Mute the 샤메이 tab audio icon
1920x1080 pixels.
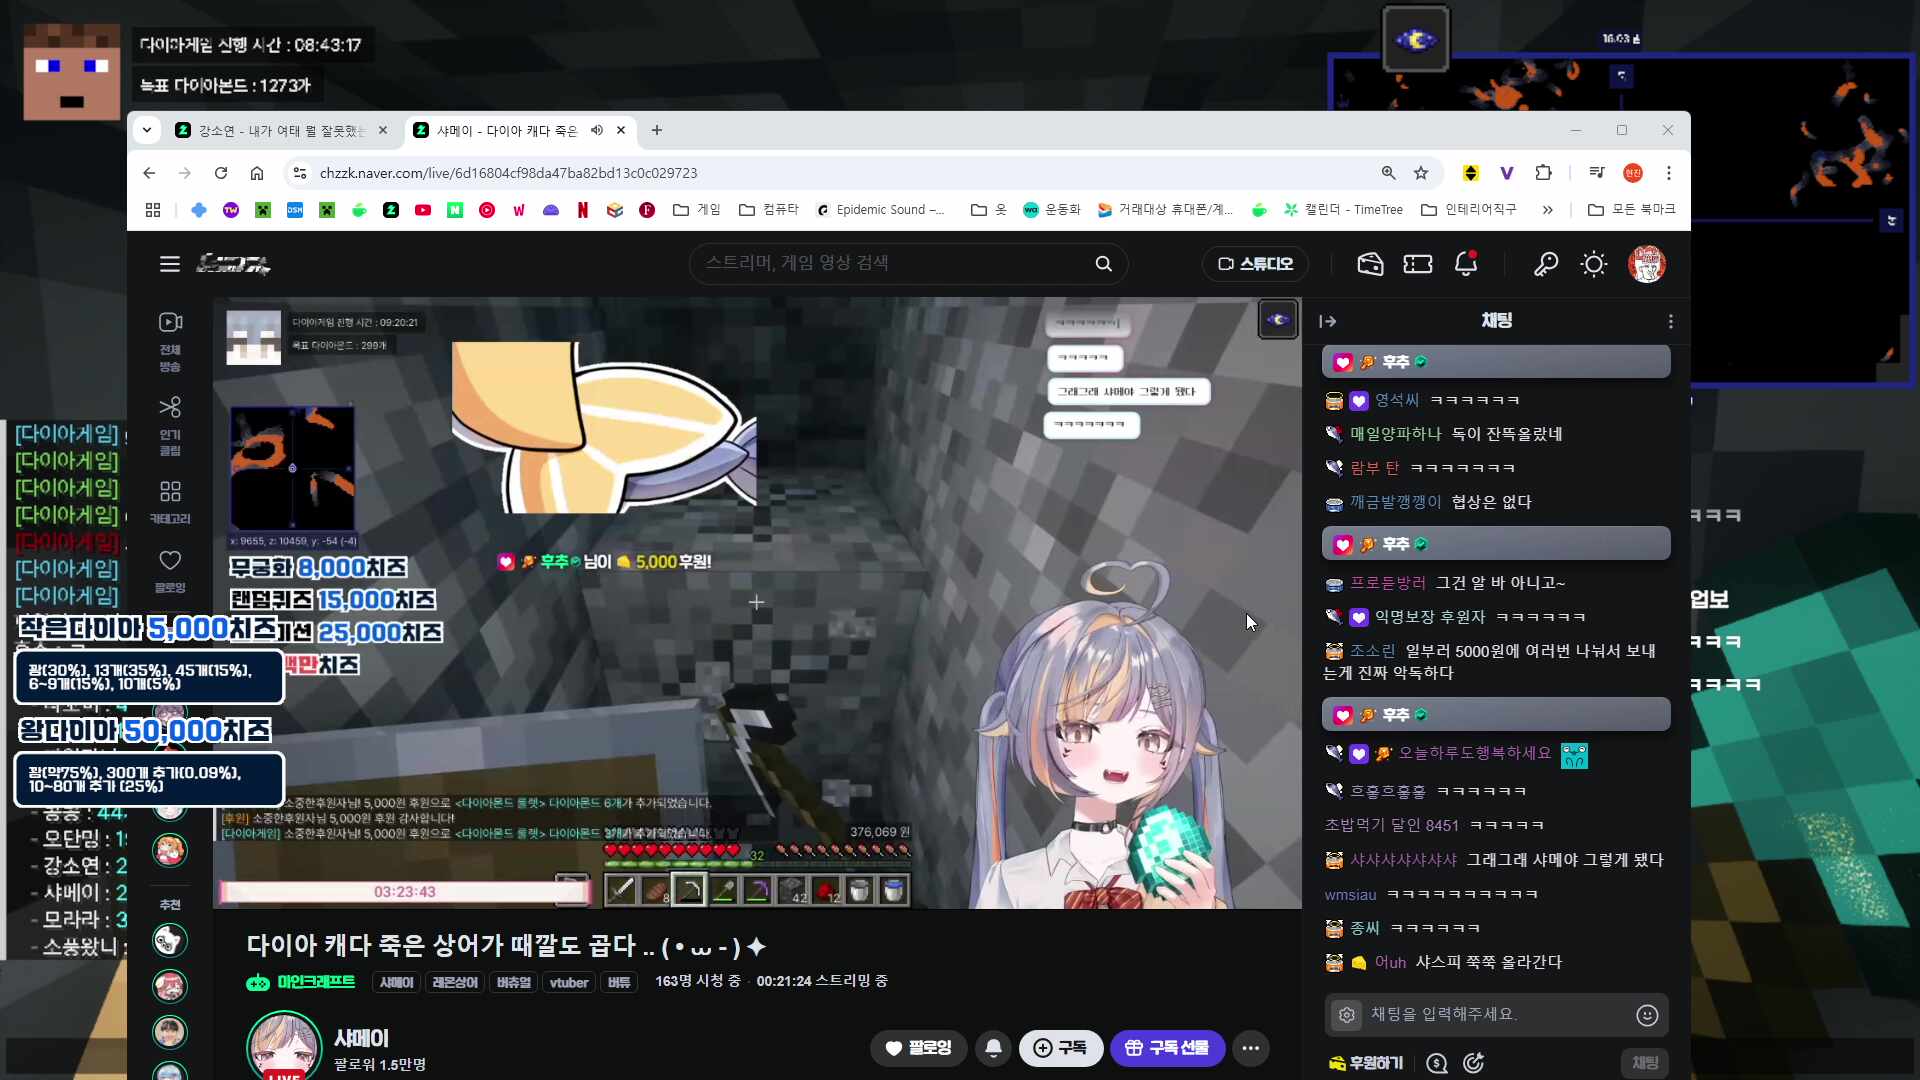coord(597,130)
